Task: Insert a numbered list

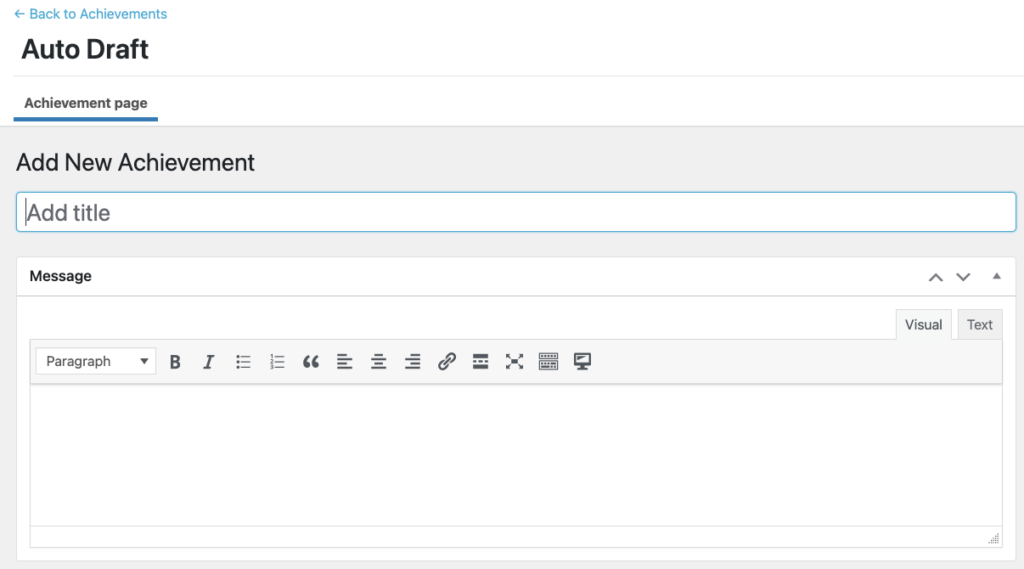Action: click(277, 362)
